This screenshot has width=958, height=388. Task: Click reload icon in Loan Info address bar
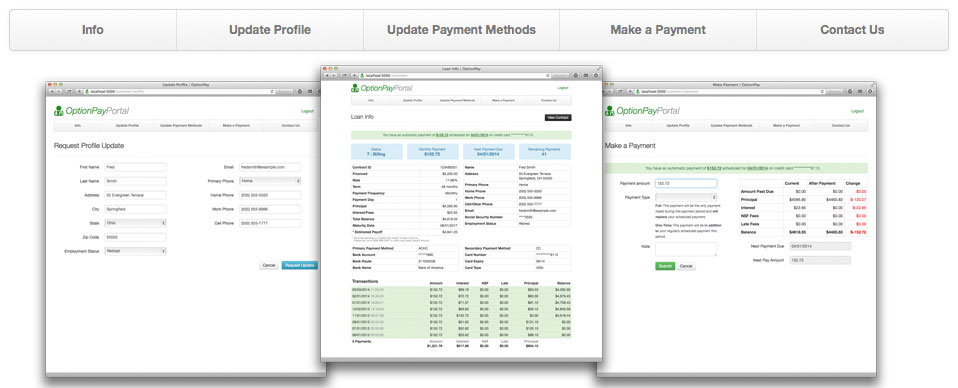547,75
